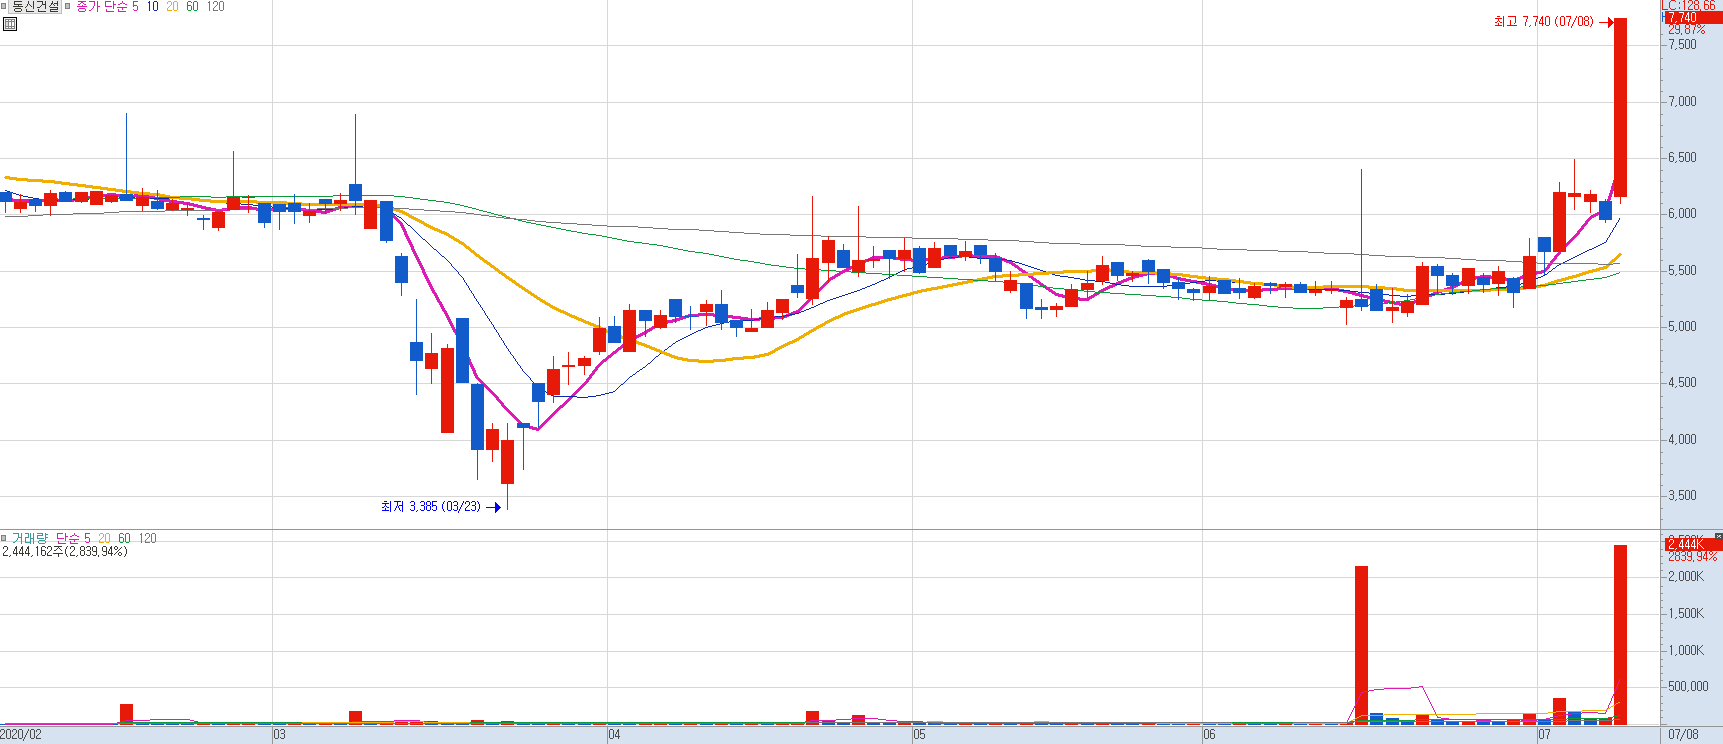
Task: Click the green 60 volume MA period
Action: 124,538
